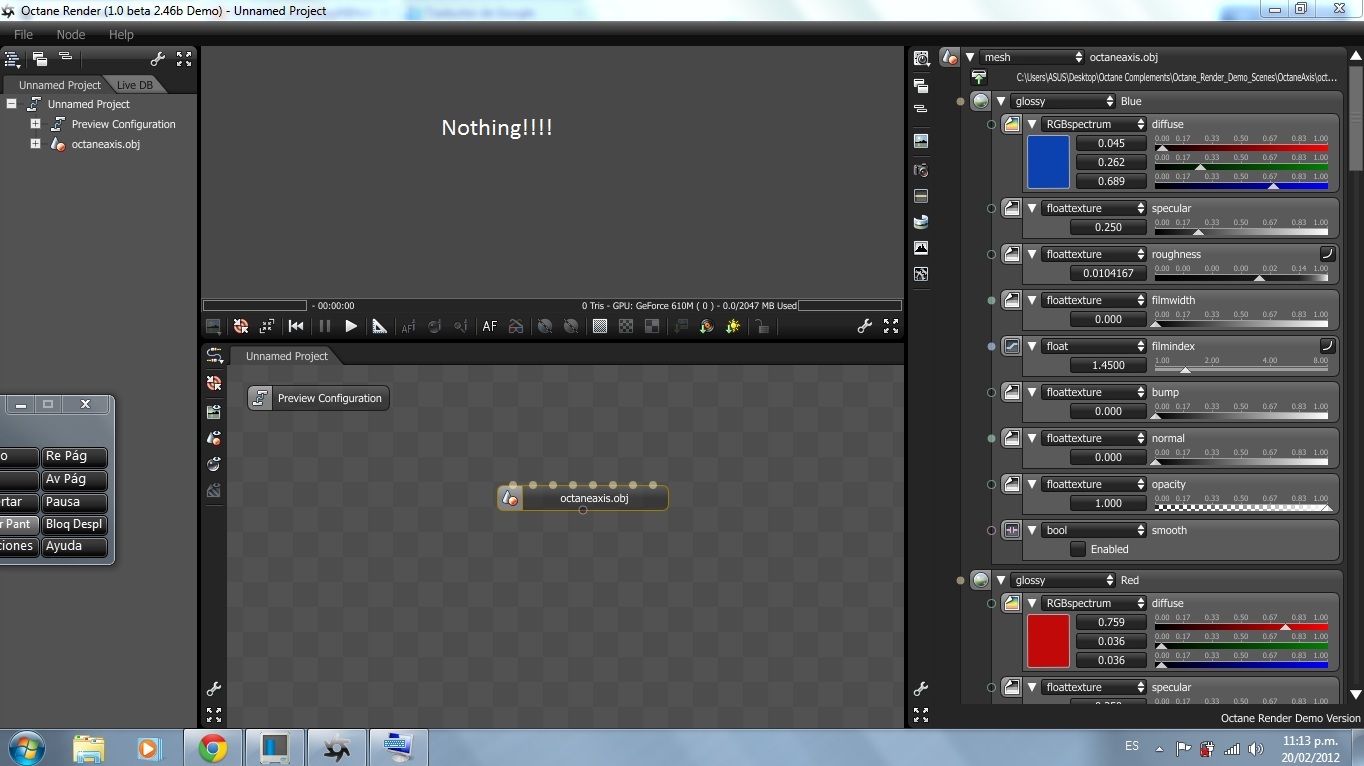The height and width of the screenshot is (766, 1364).
Task: Open the glossy dropdown for Blue material
Action: [x=1063, y=101]
